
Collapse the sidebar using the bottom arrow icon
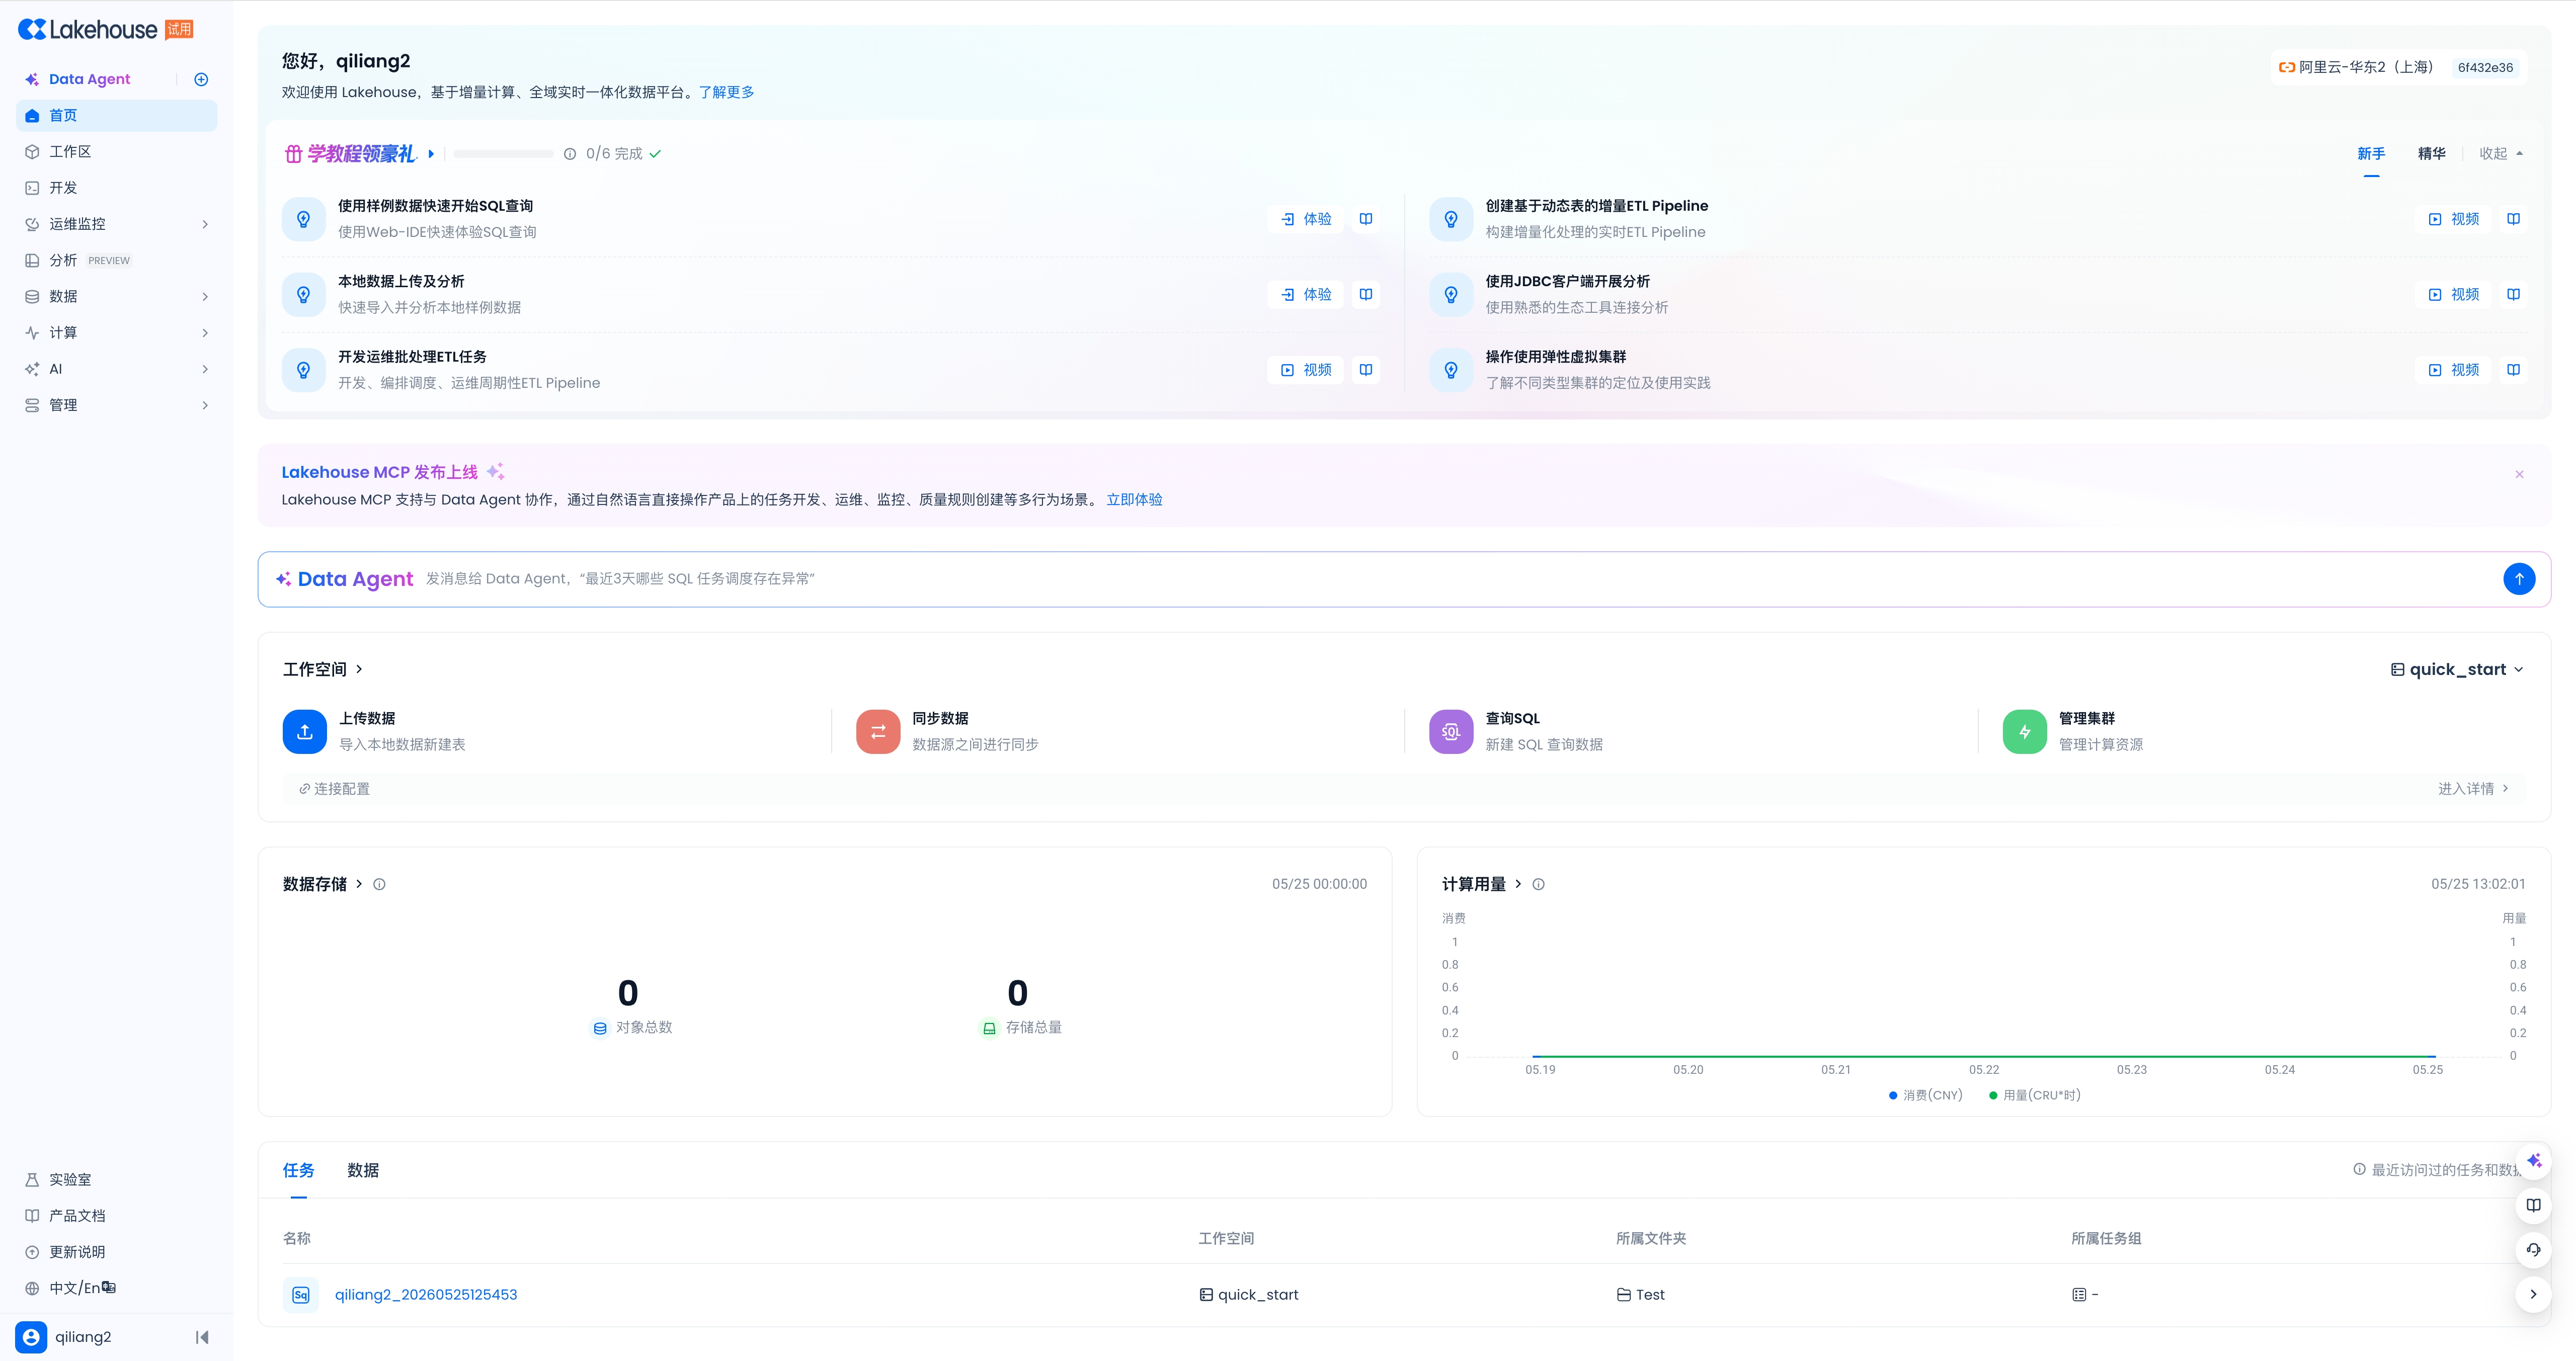[x=202, y=1337]
